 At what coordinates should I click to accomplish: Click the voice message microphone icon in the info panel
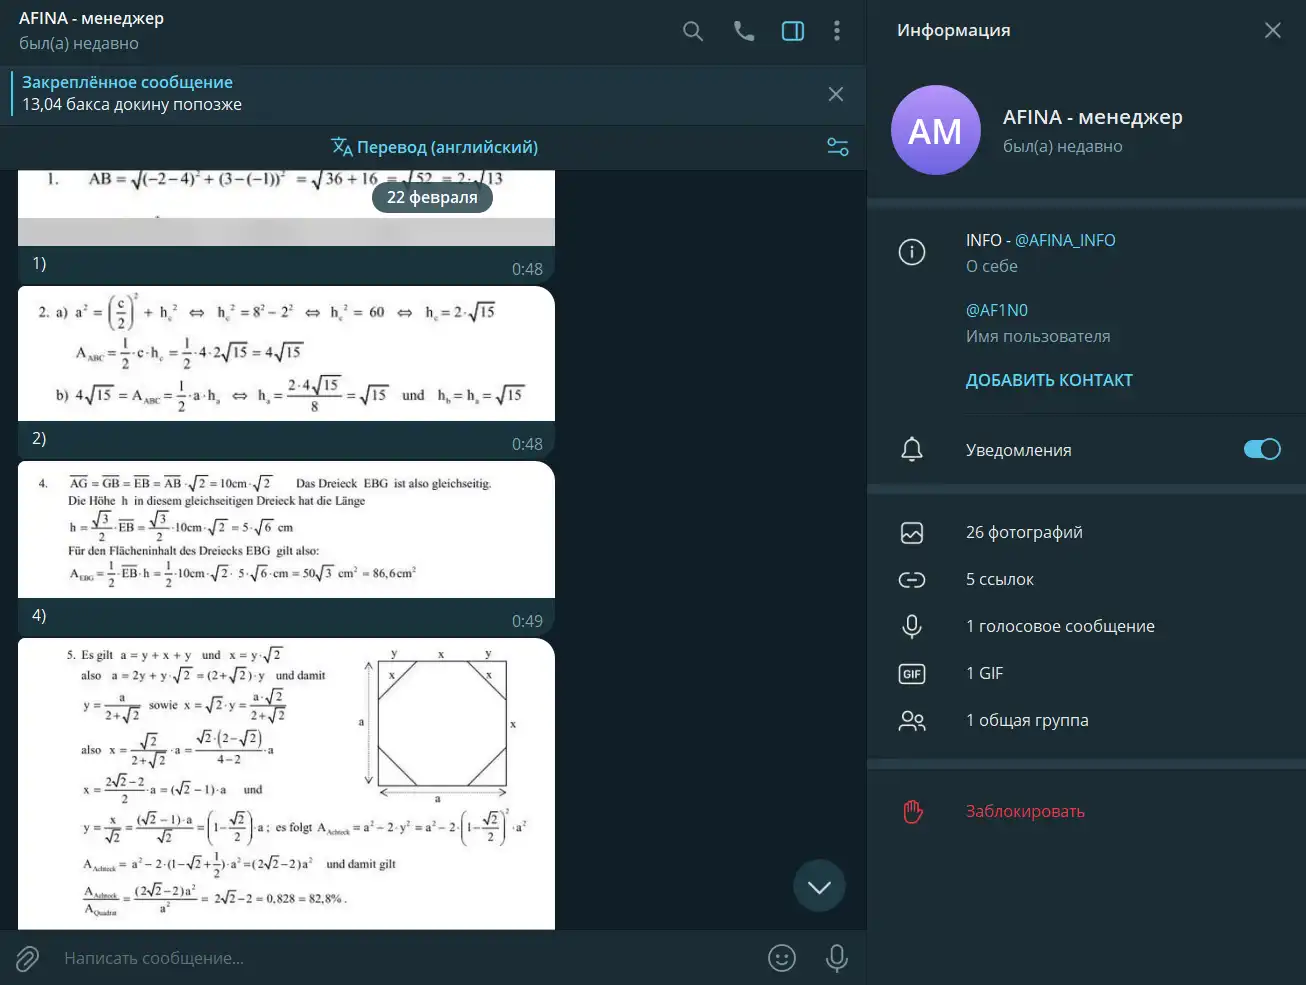(x=912, y=626)
